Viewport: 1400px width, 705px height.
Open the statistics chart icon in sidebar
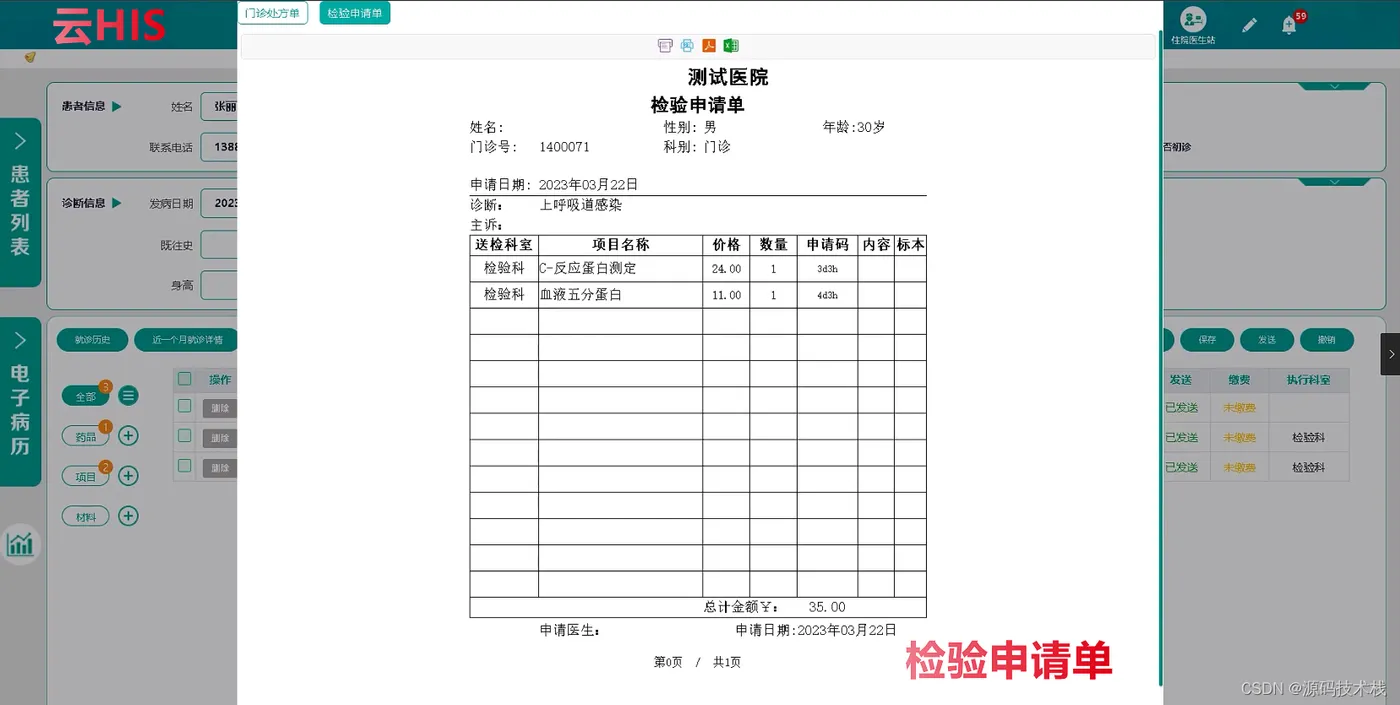click(x=20, y=544)
